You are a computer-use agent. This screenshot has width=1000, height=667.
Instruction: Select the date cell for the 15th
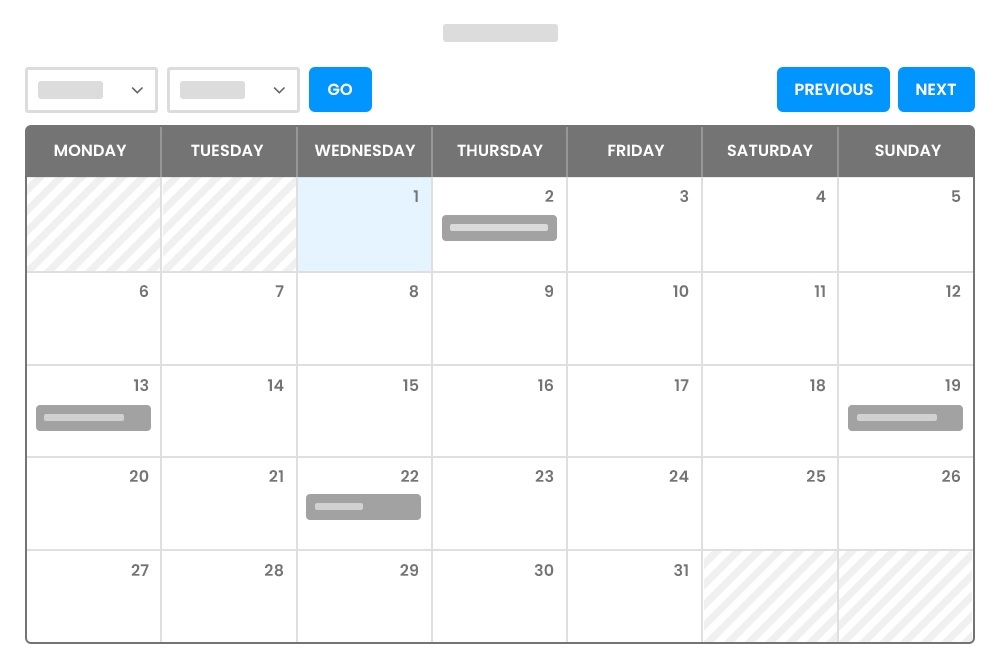coord(364,411)
